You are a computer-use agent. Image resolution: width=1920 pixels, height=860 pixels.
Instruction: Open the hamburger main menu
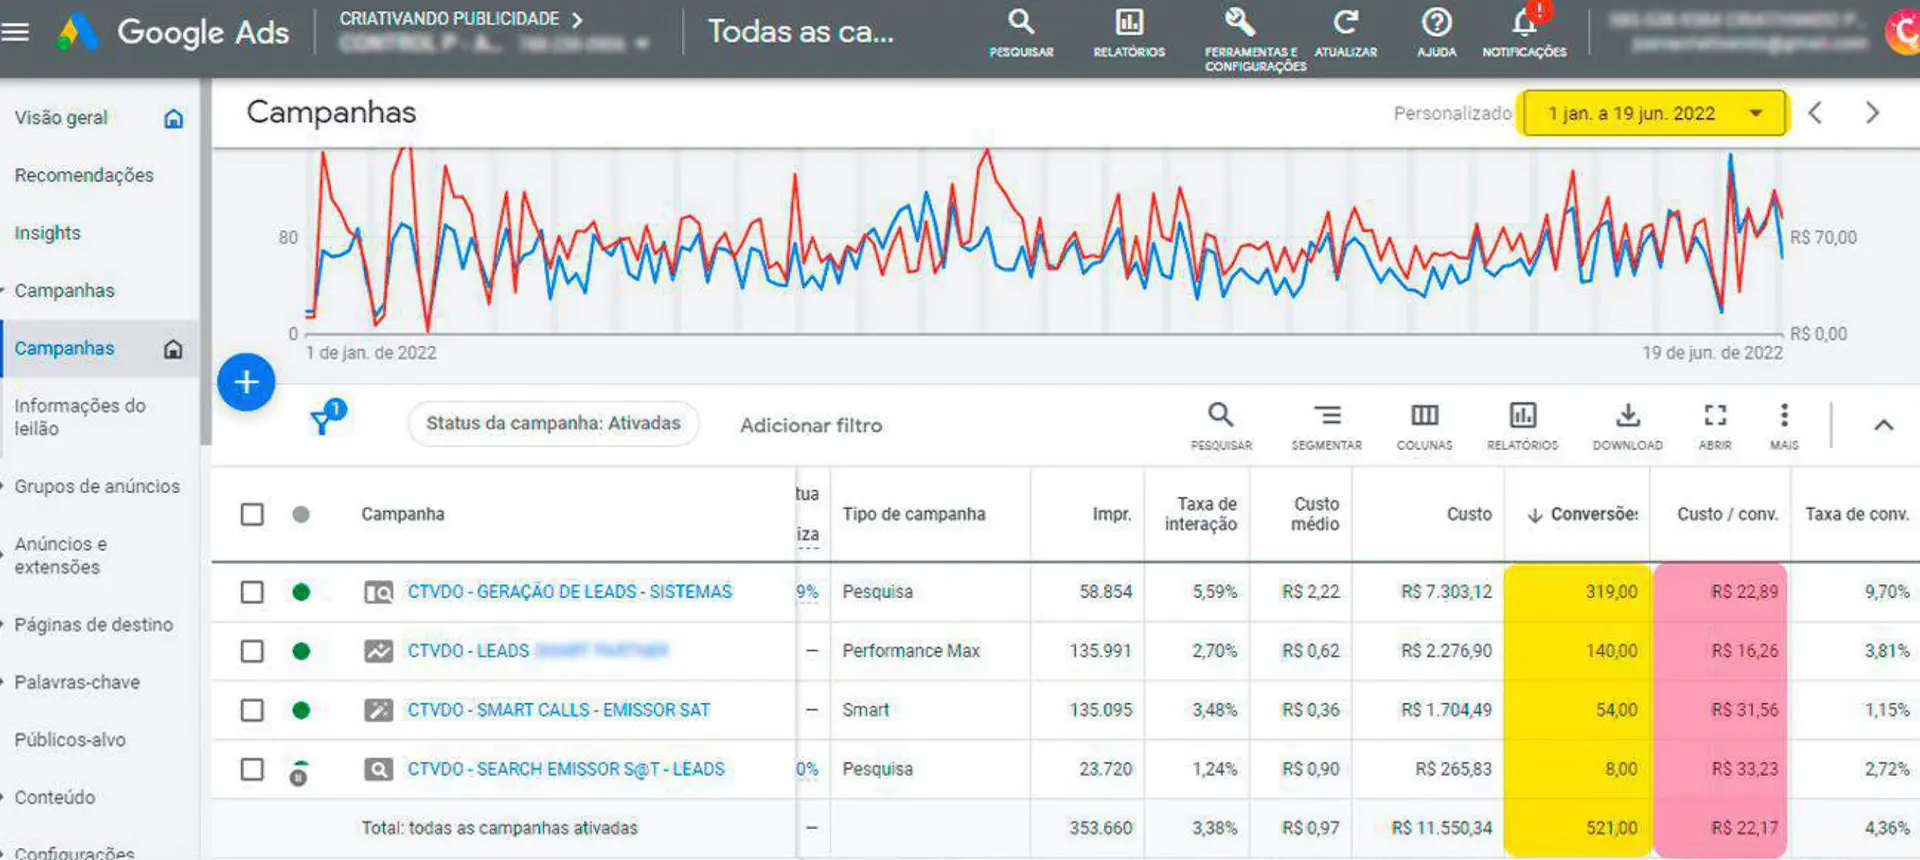click(x=16, y=32)
